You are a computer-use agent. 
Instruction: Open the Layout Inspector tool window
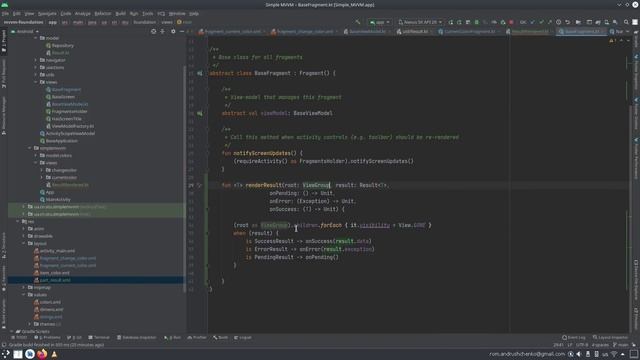[x=610, y=338]
